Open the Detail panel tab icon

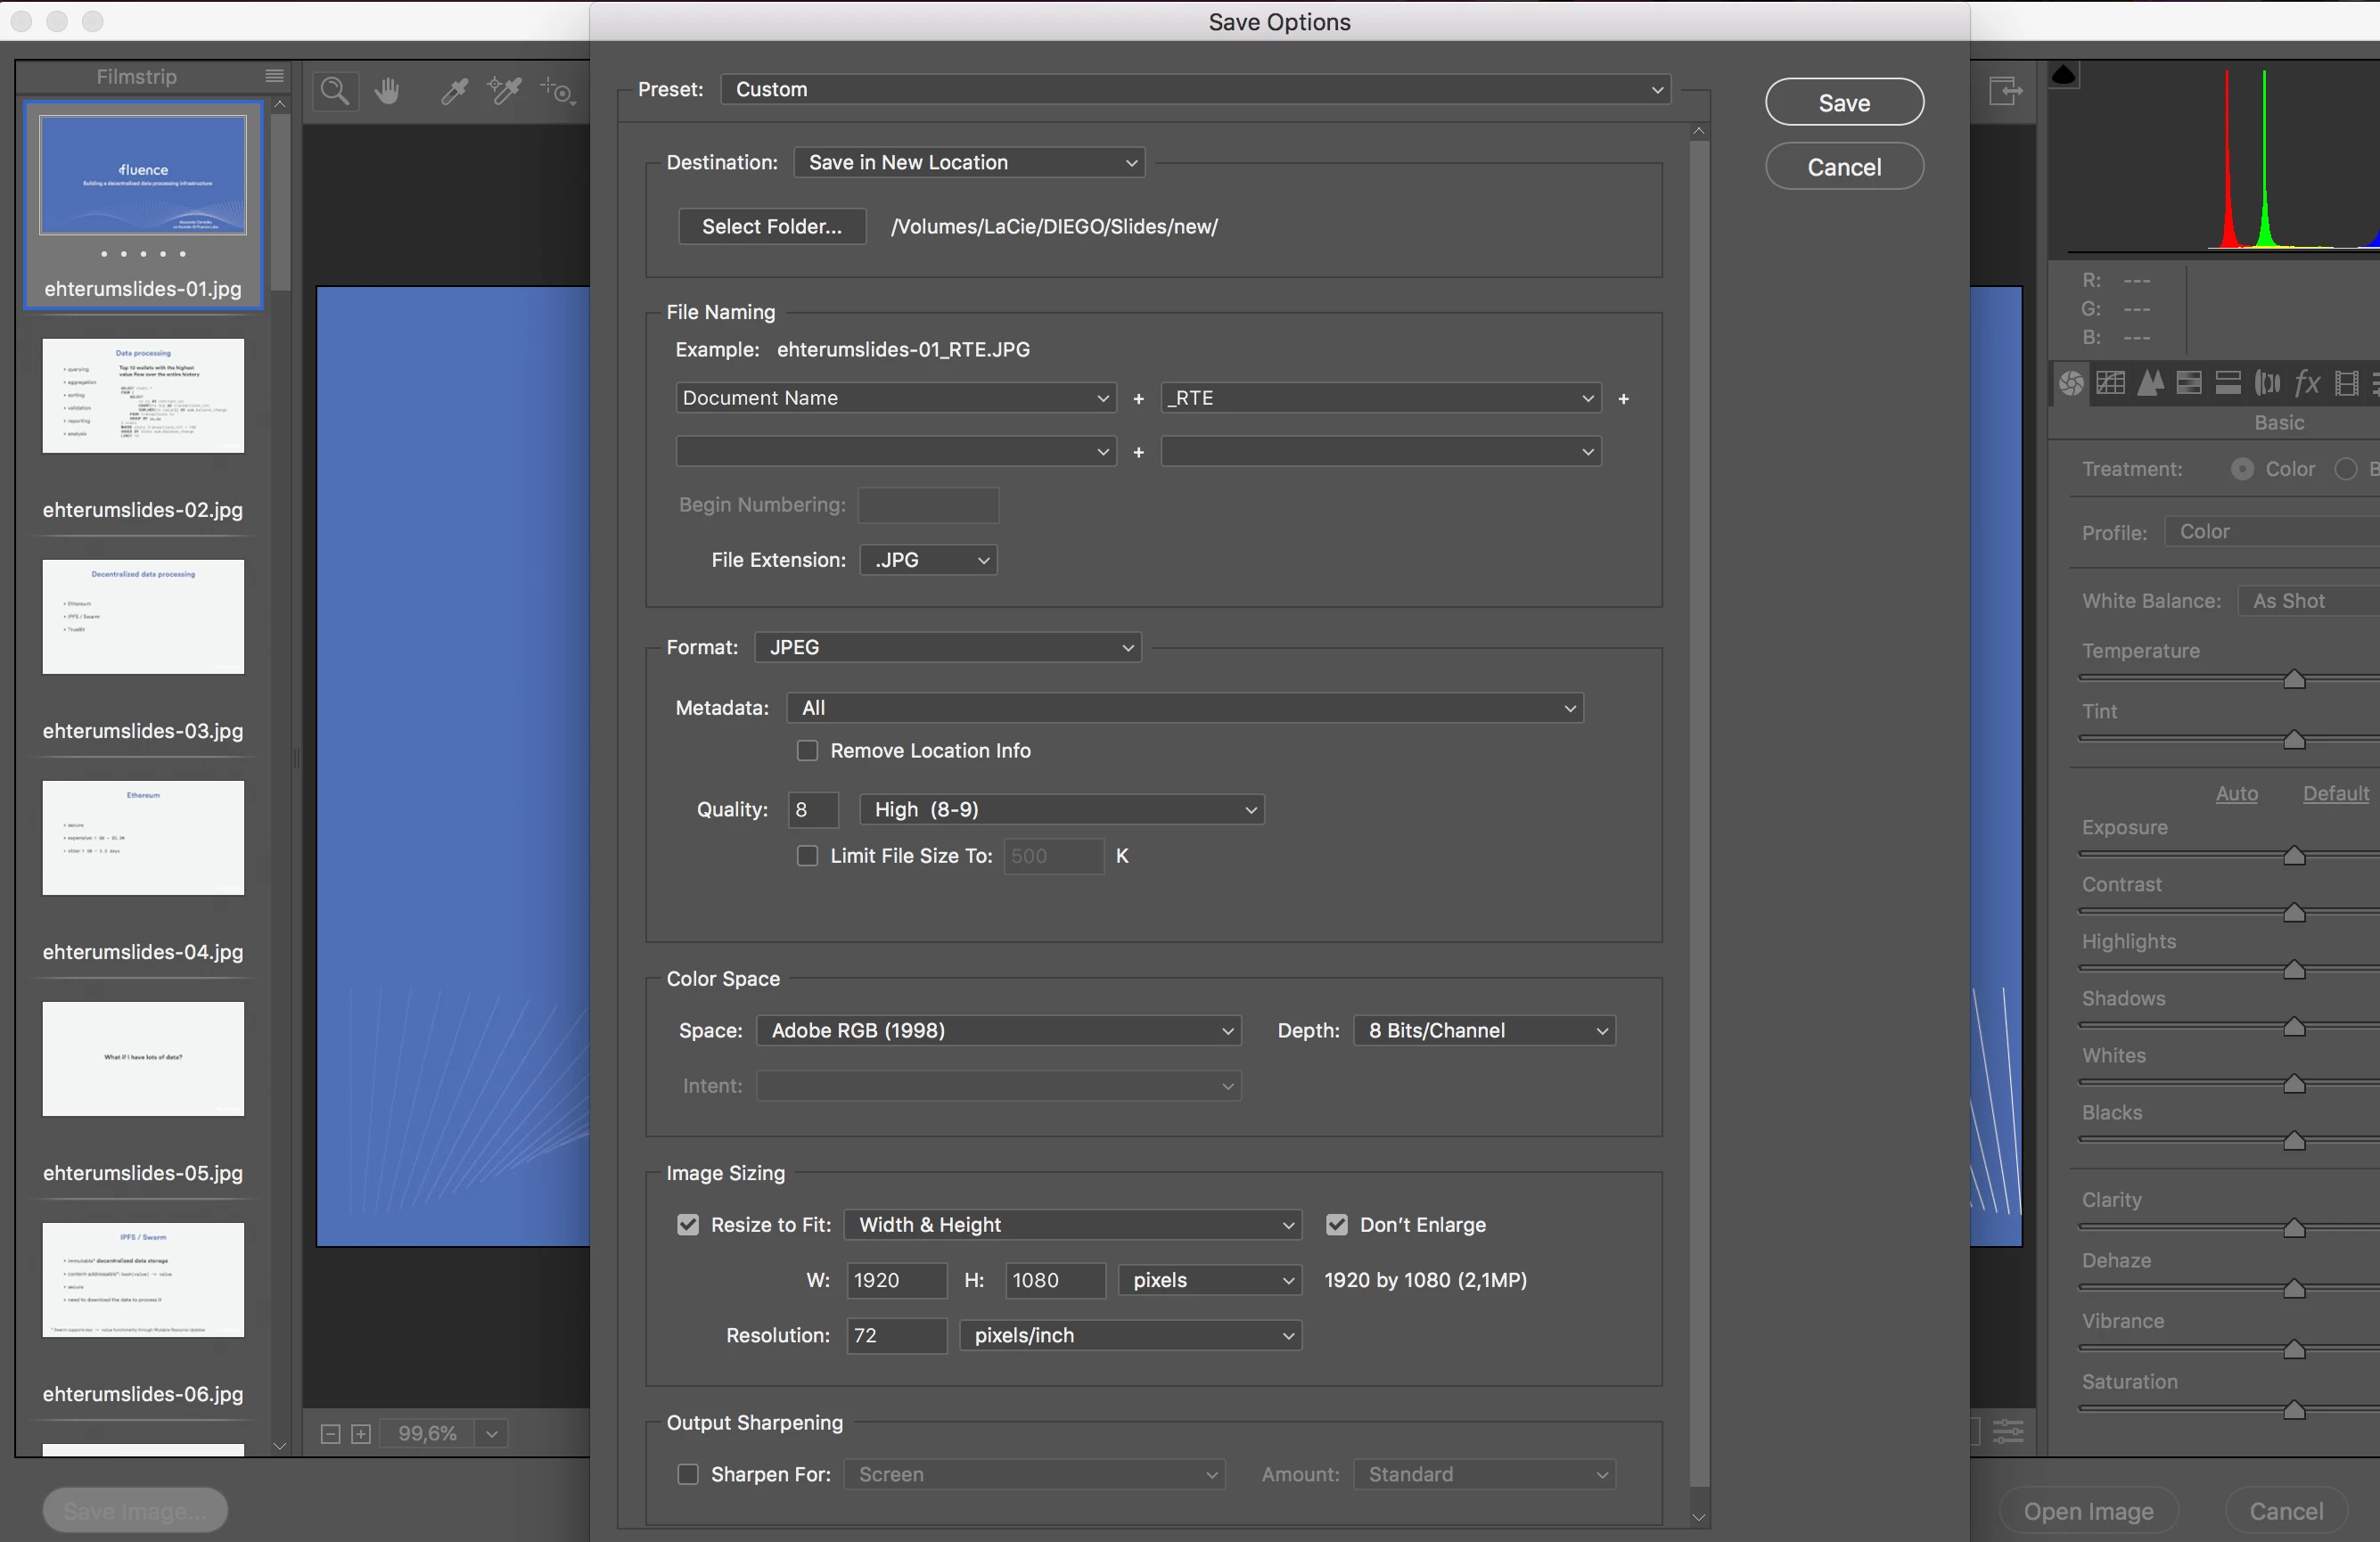[x=2150, y=383]
